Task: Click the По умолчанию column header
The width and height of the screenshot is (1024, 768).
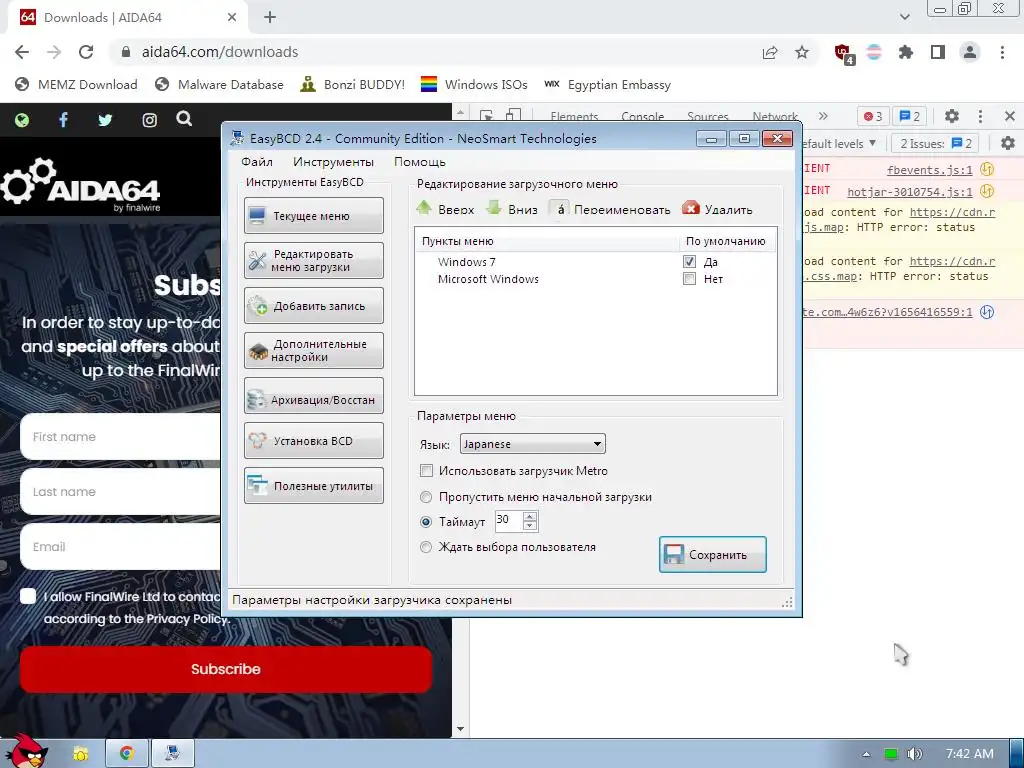Action: pos(726,241)
